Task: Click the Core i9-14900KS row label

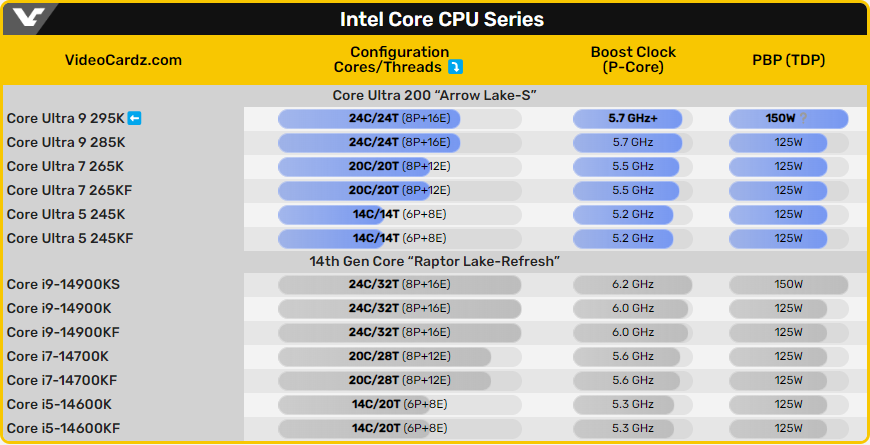Action: [63, 284]
